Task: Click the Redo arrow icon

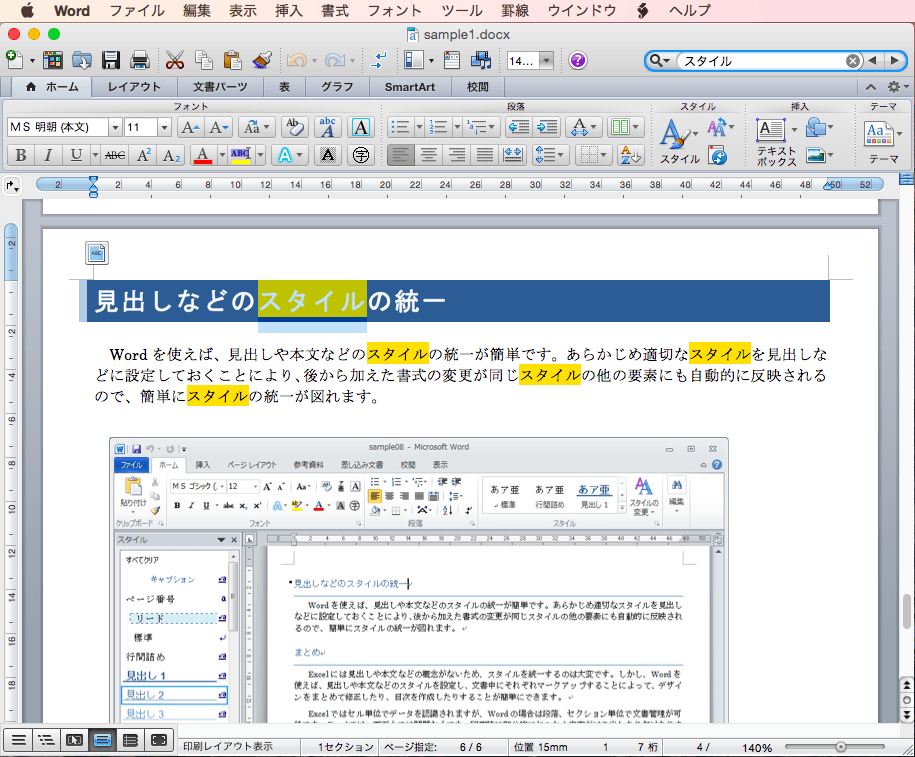Action: point(335,60)
